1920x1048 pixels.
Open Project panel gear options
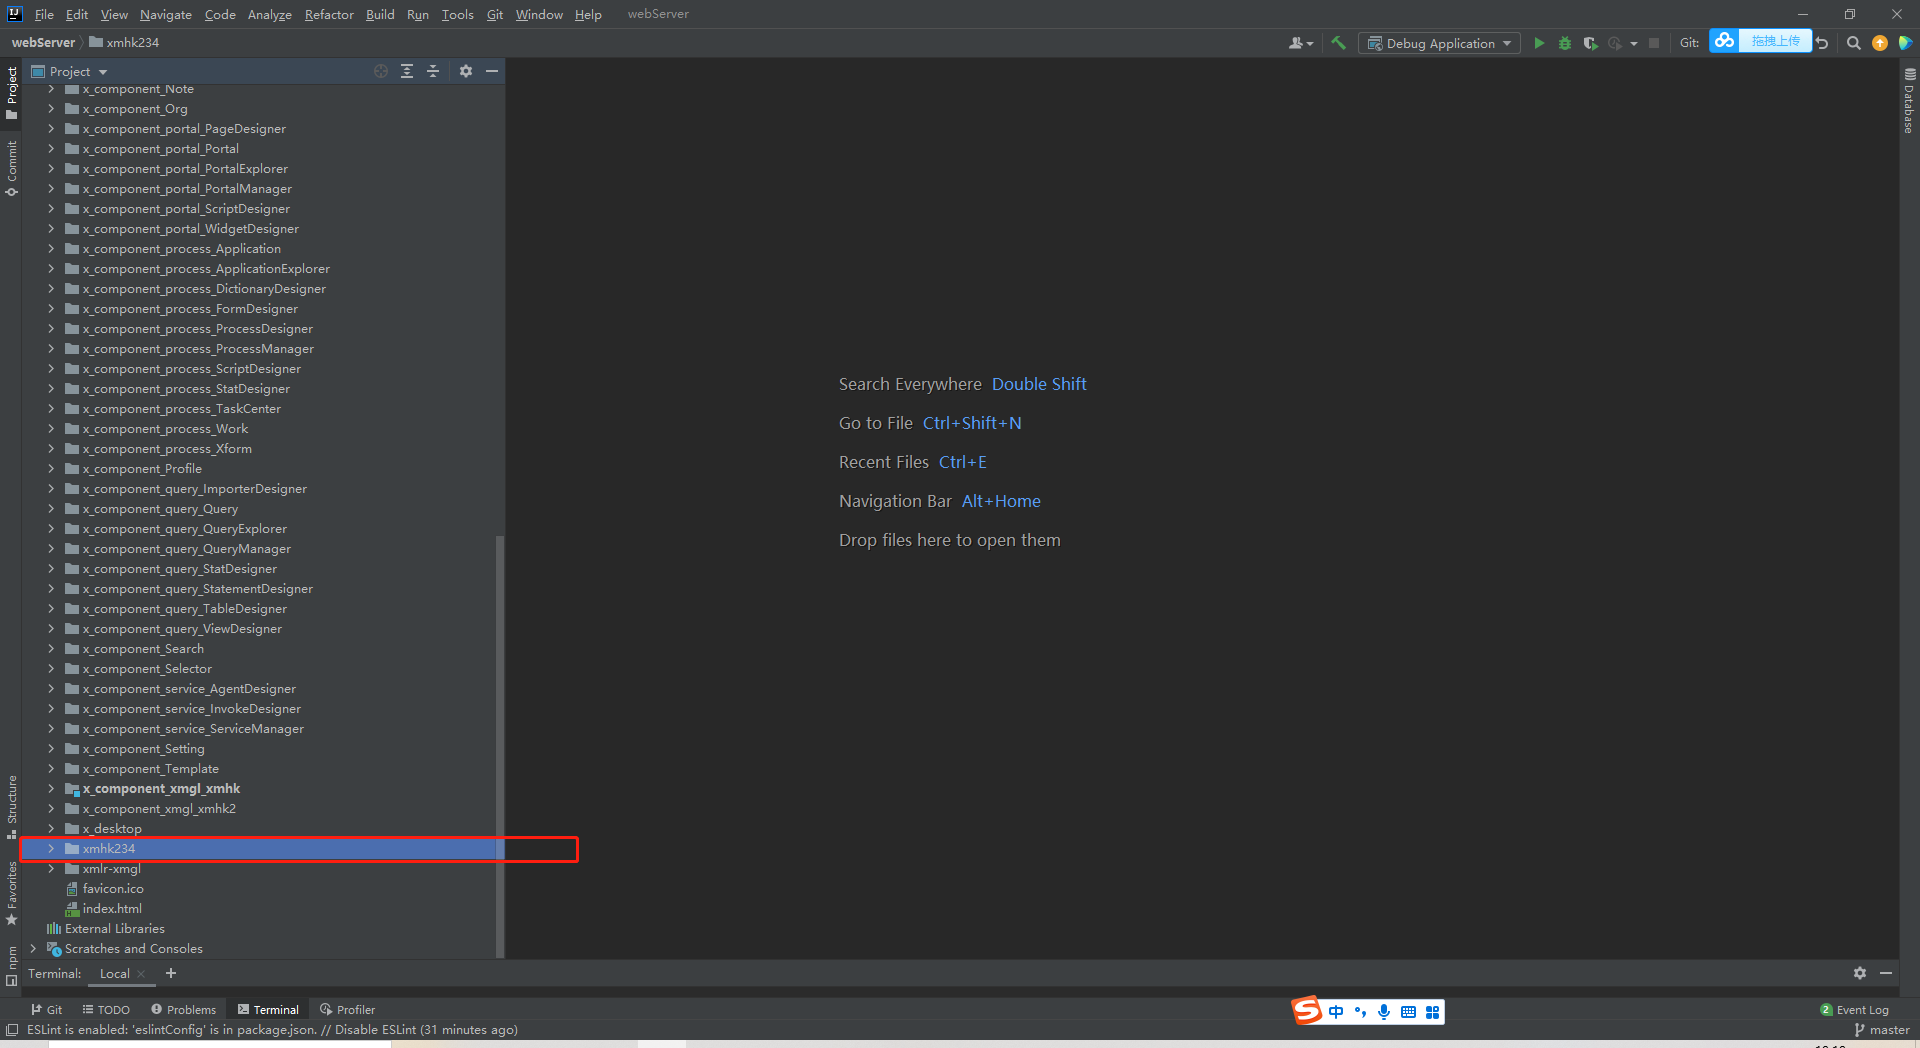tap(466, 71)
